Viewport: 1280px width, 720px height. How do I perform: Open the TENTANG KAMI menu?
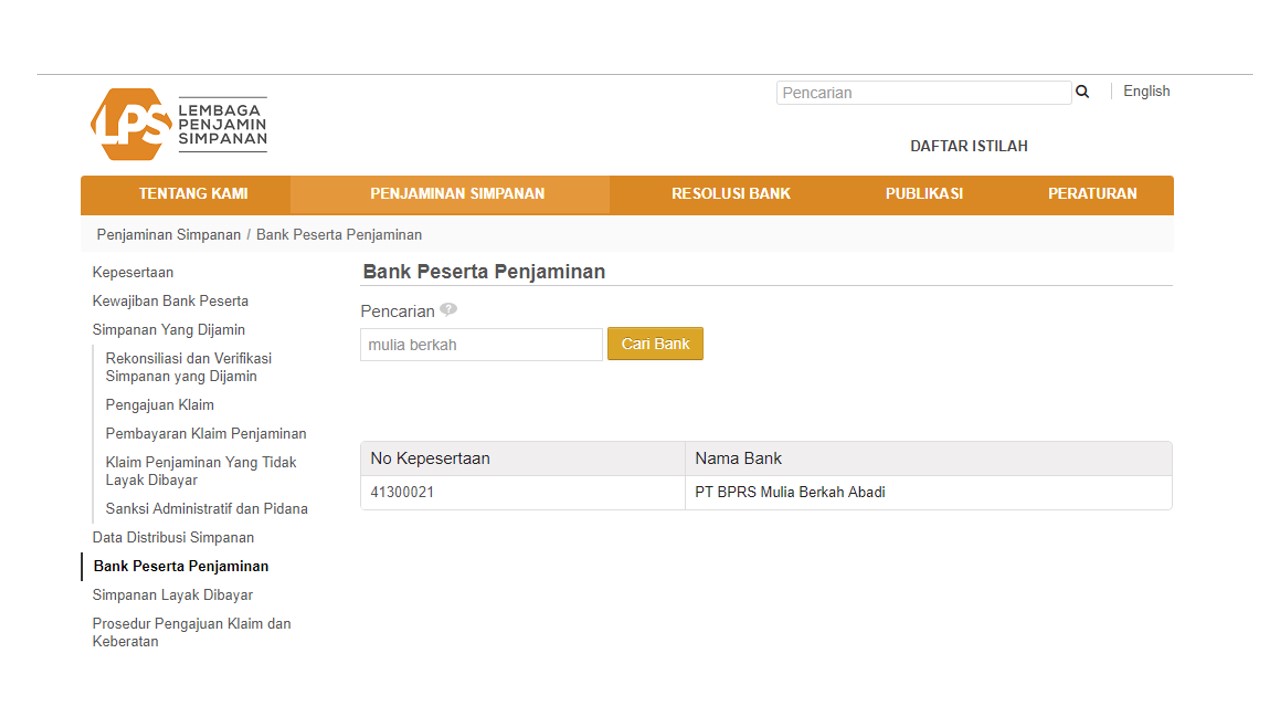point(193,194)
